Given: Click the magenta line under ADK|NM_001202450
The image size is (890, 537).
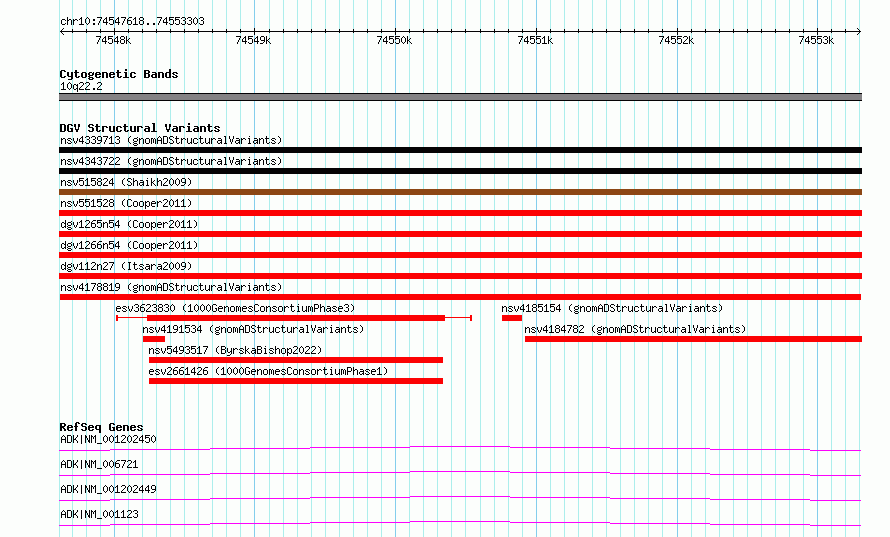Looking at the screenshot, I should pyautogui.click(x=460, y=448).
